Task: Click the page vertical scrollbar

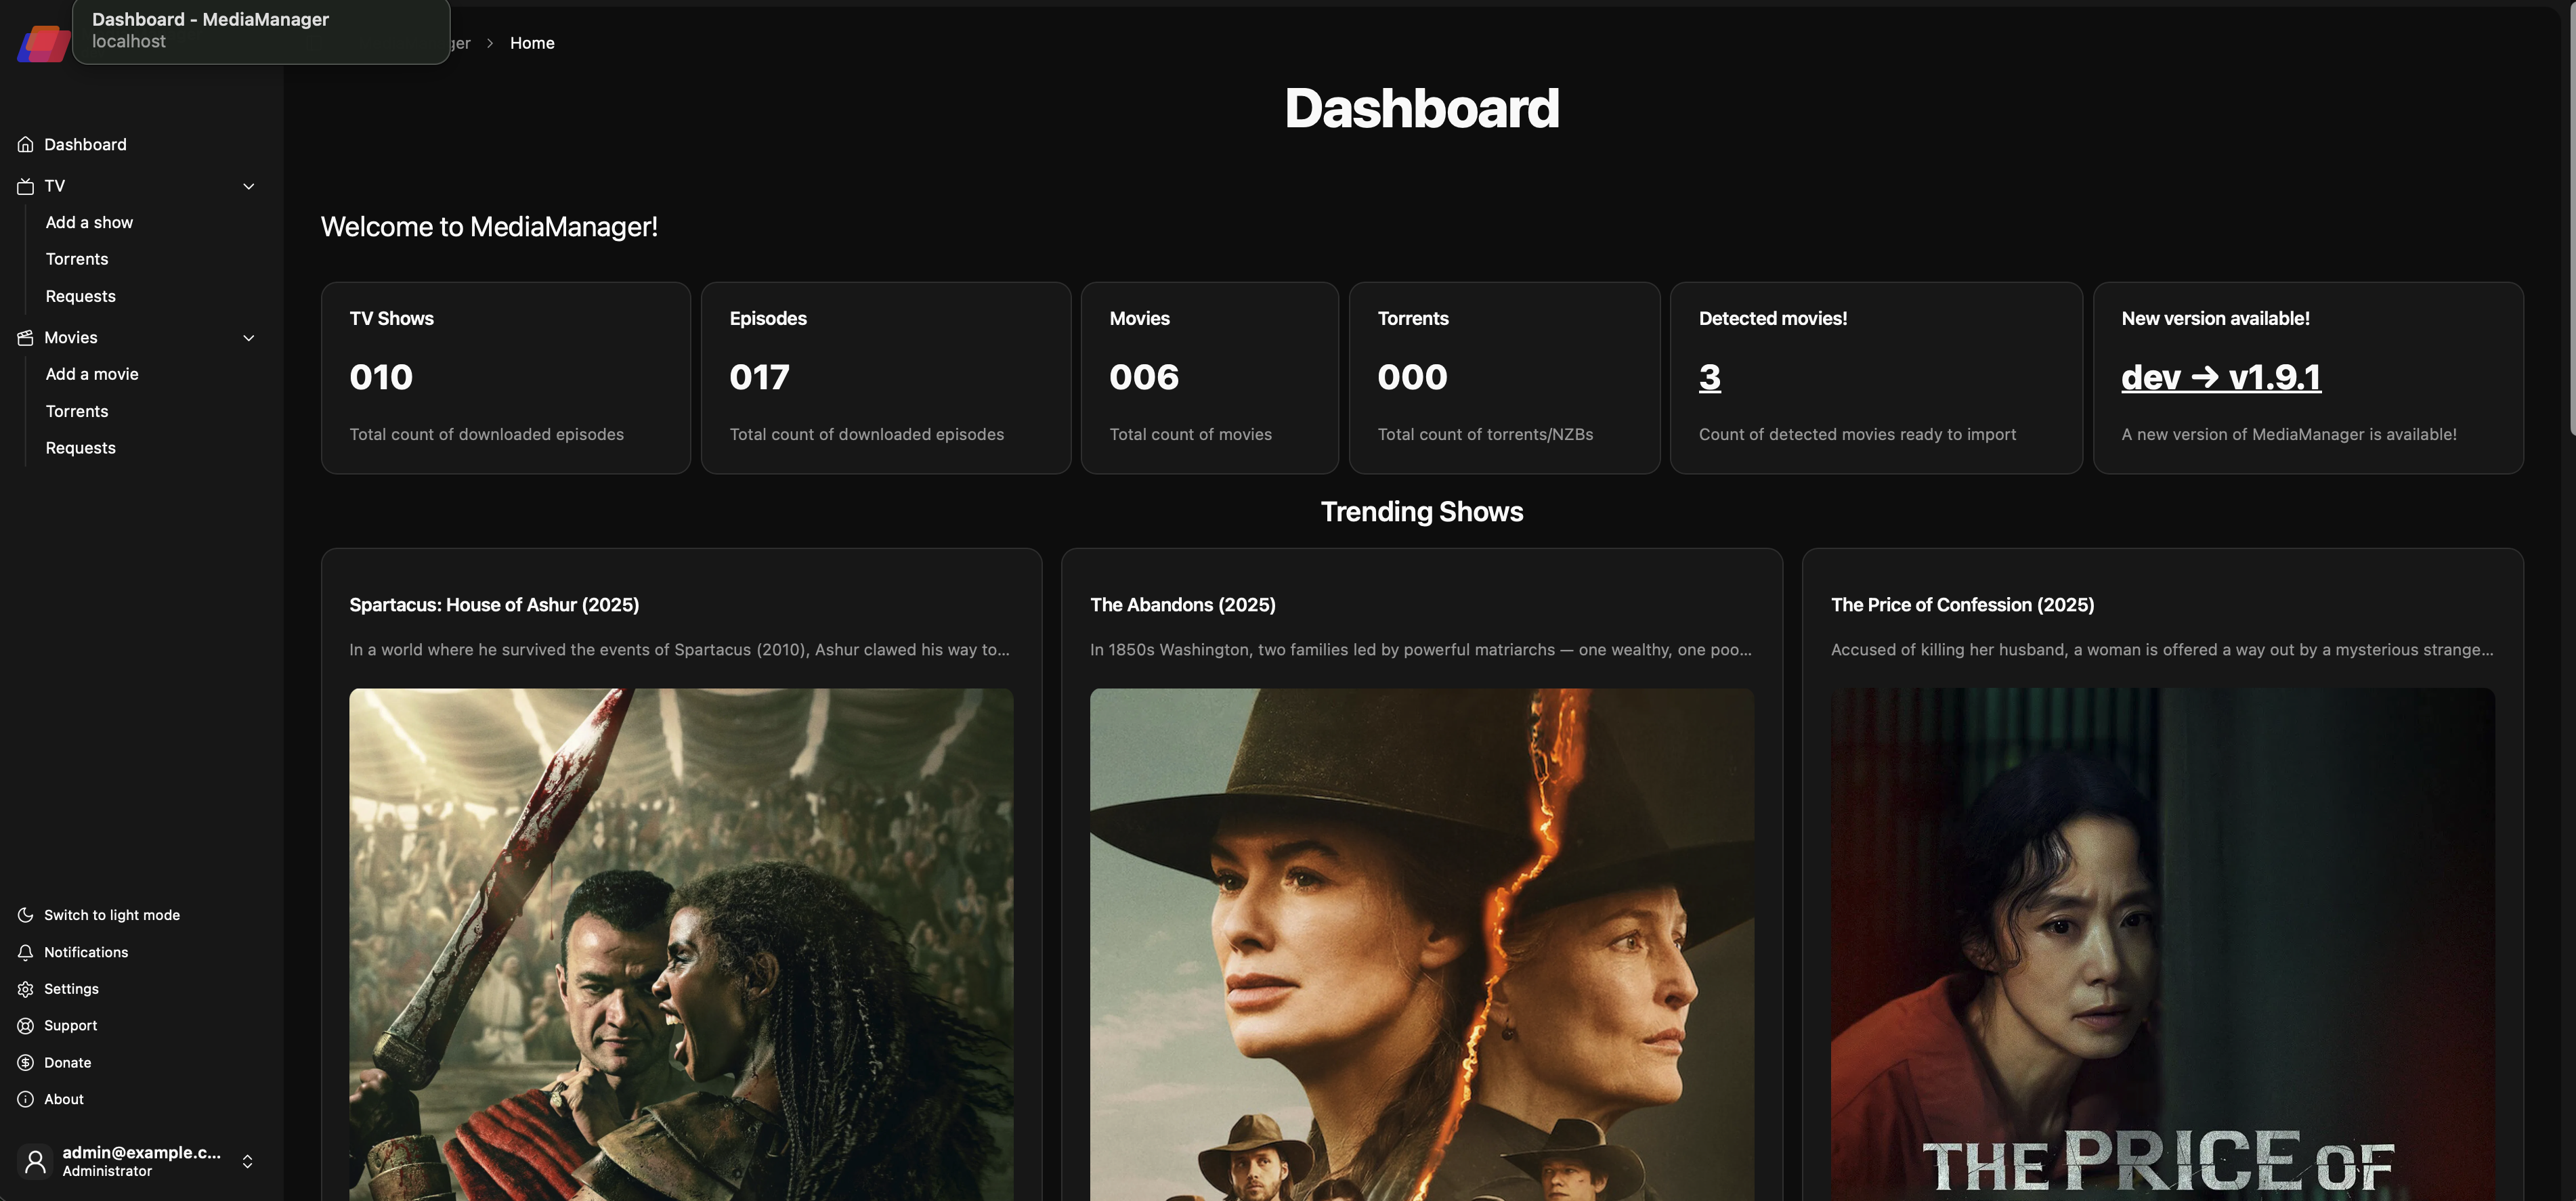Action: tap(2571, 220)
